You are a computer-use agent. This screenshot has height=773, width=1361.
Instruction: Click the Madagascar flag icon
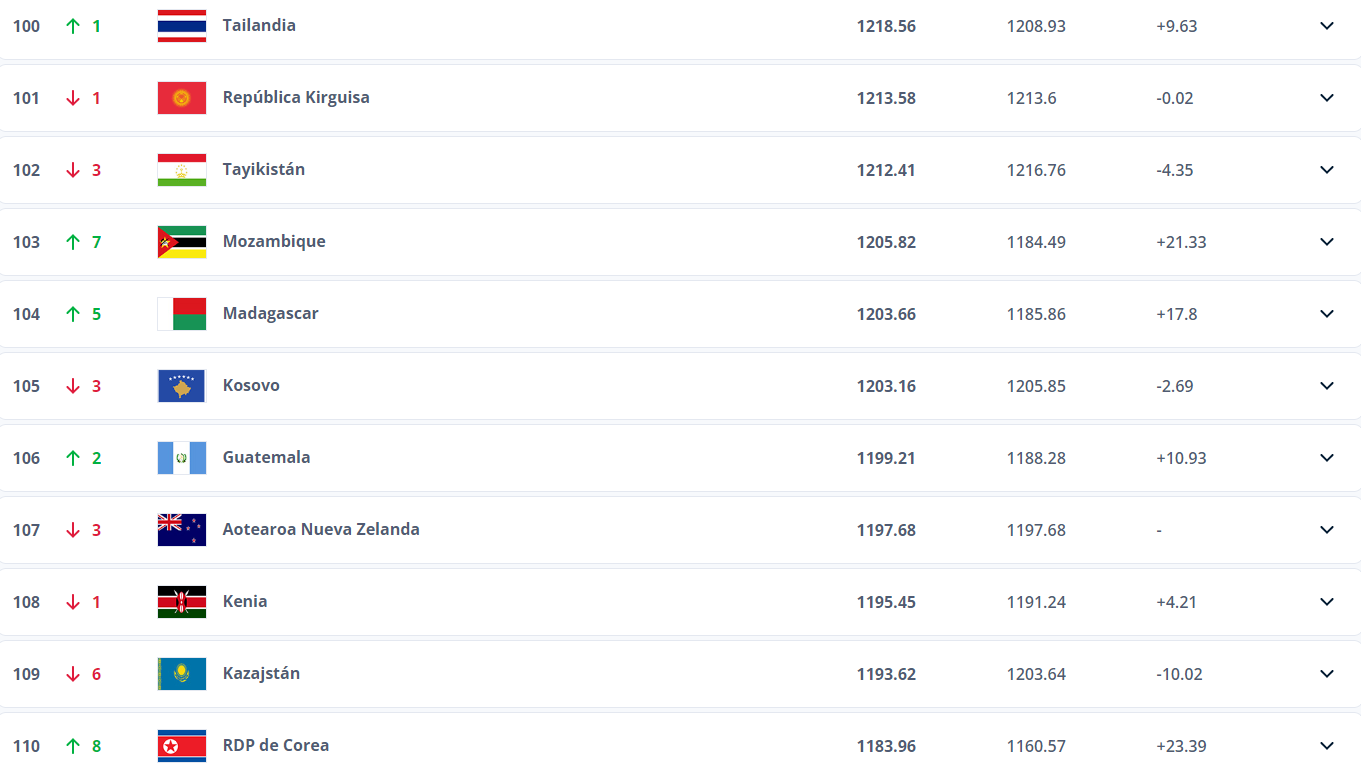point(182,314)
